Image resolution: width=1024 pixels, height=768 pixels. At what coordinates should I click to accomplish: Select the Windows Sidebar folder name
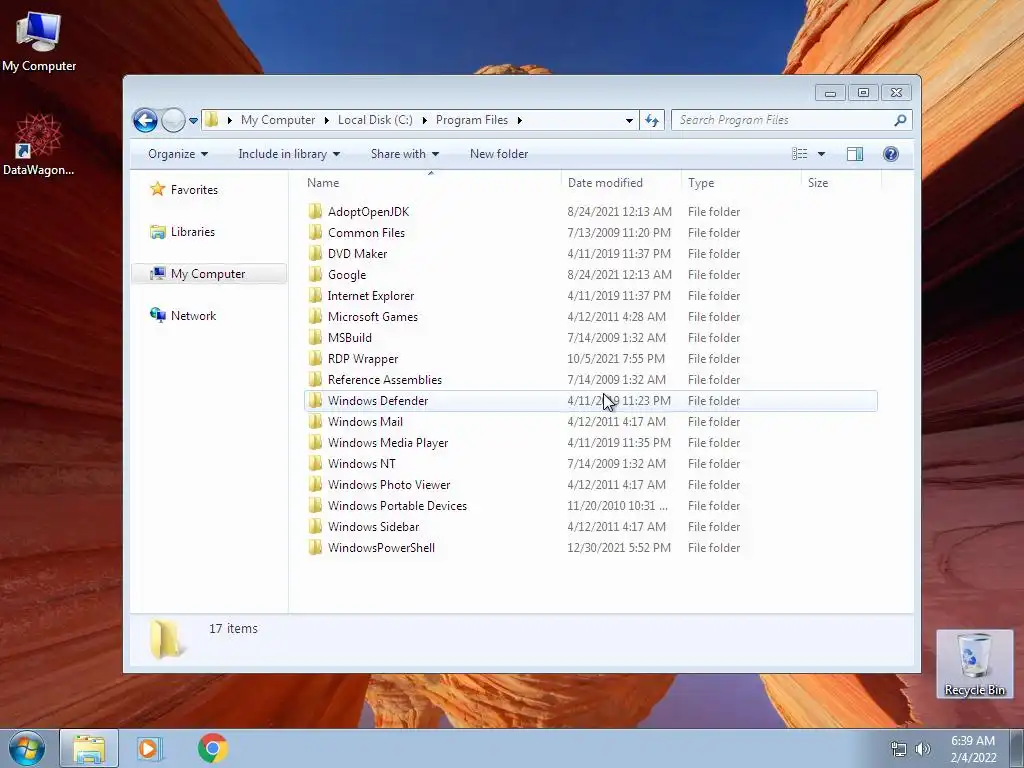coord(374,526)
